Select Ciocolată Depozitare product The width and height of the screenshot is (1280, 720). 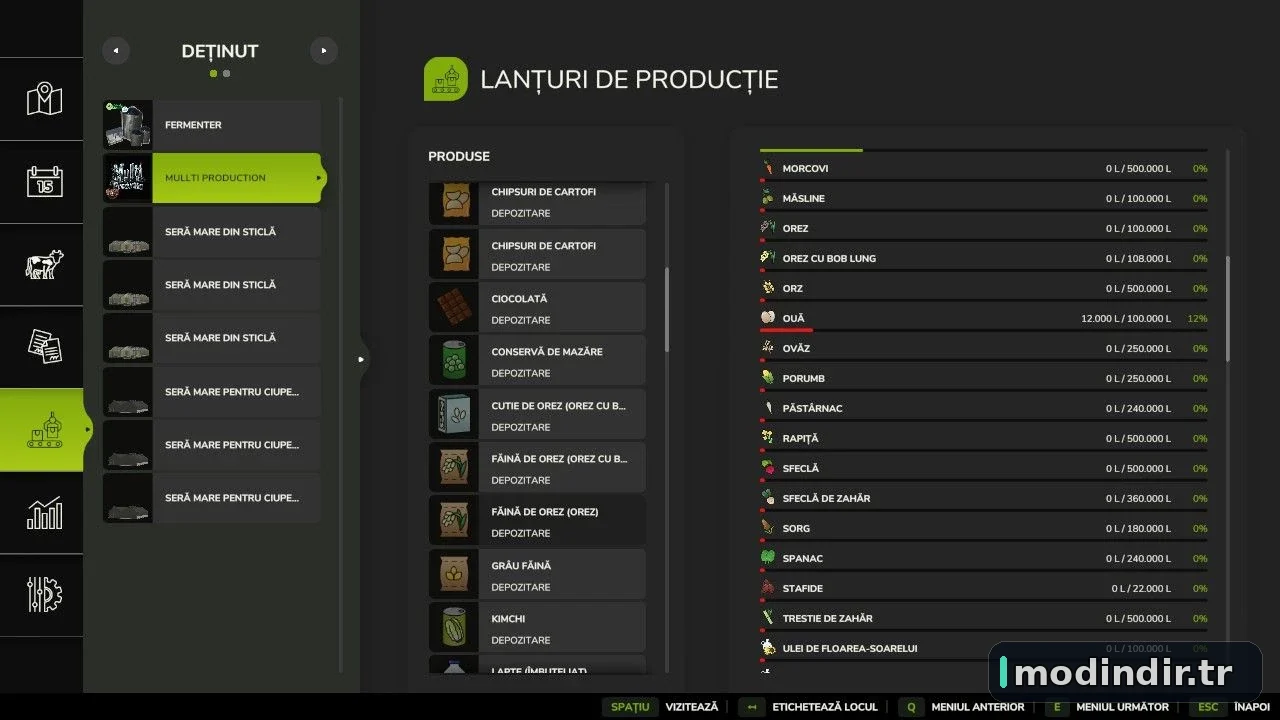(538, 308)
